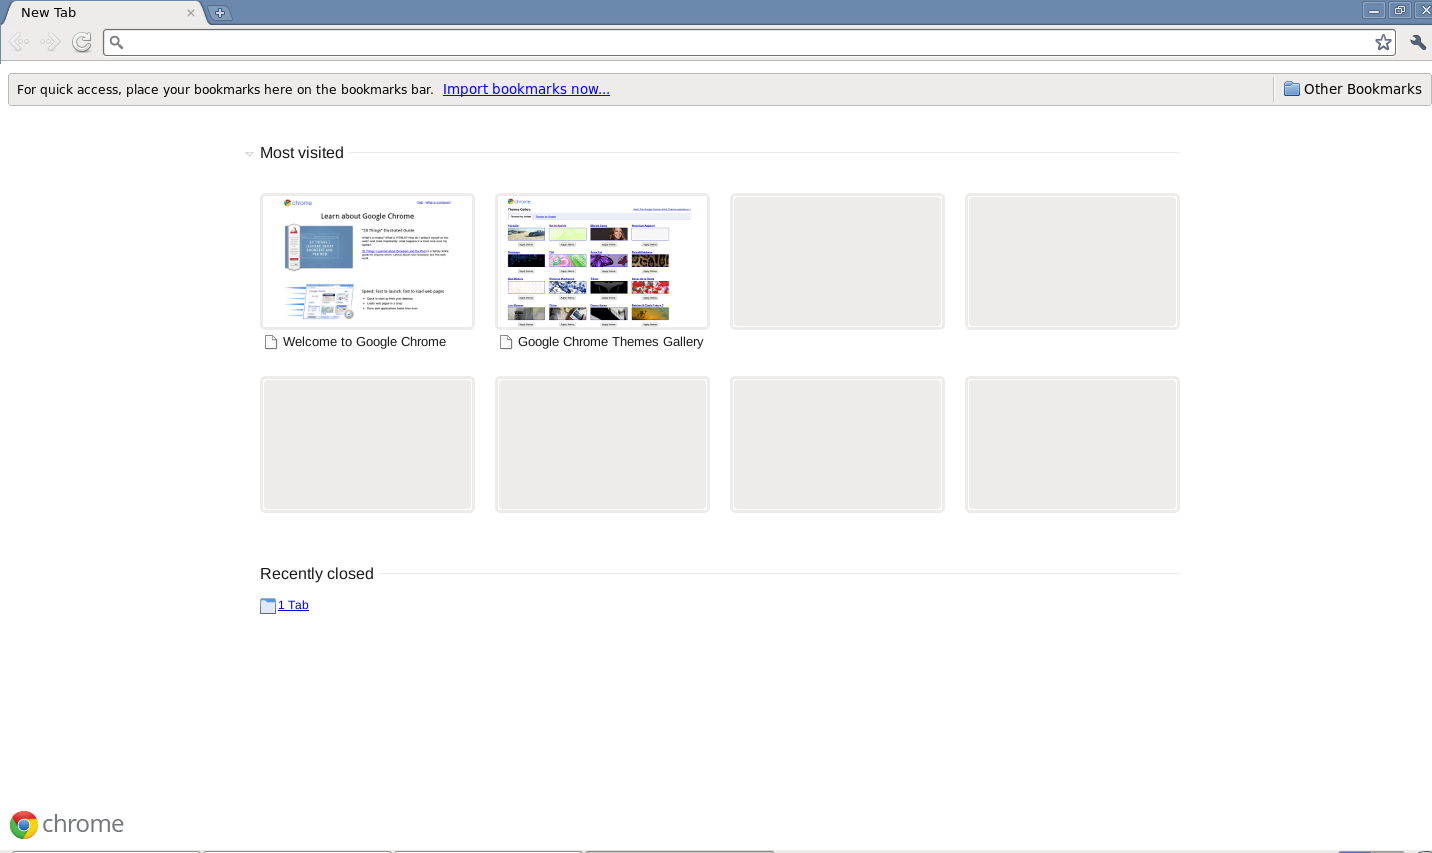Click the Back navigation arrow

point(18,42)
